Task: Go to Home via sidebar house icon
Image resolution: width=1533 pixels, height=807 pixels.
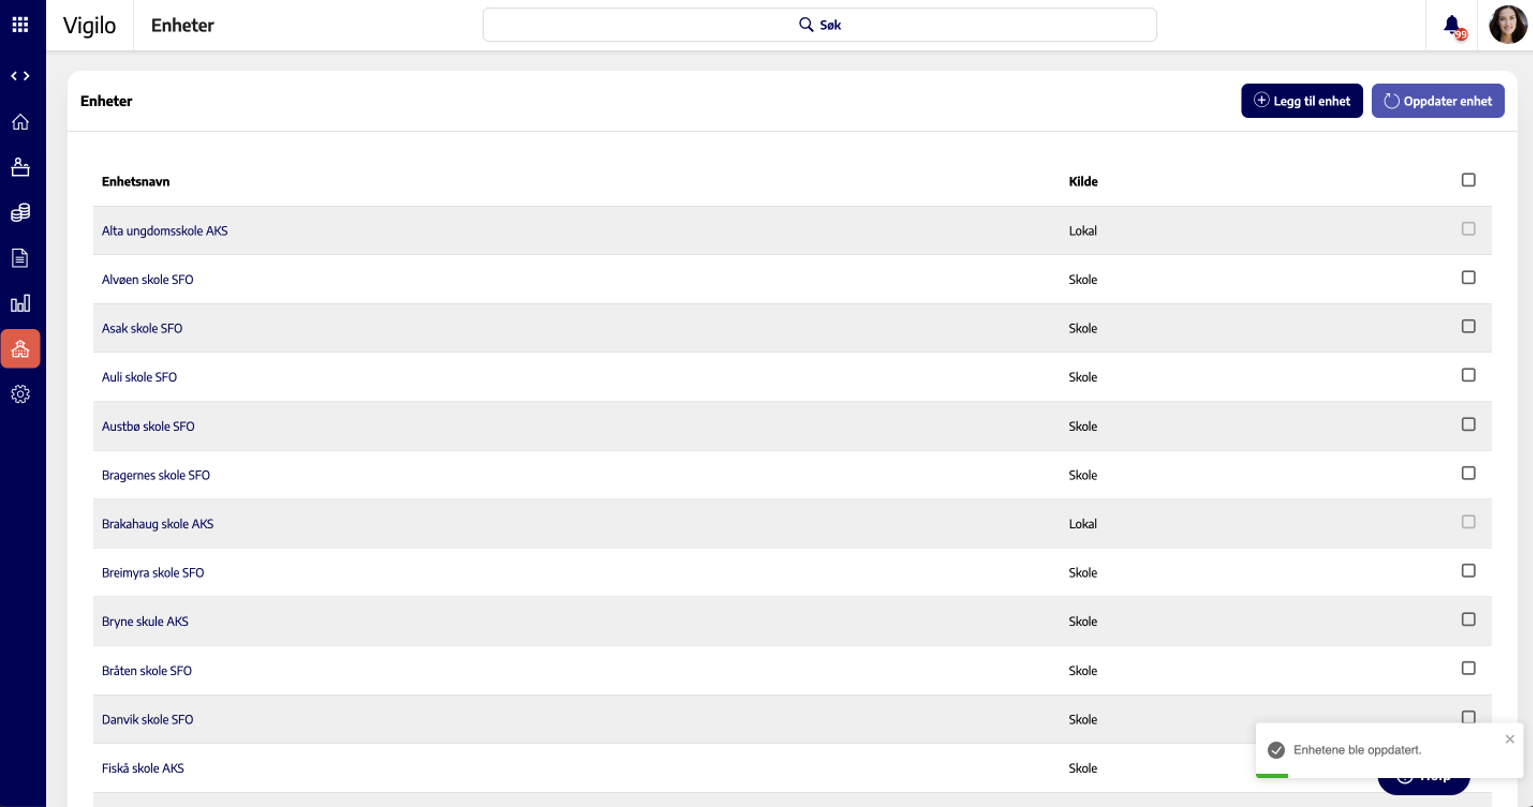Action: 20,122
